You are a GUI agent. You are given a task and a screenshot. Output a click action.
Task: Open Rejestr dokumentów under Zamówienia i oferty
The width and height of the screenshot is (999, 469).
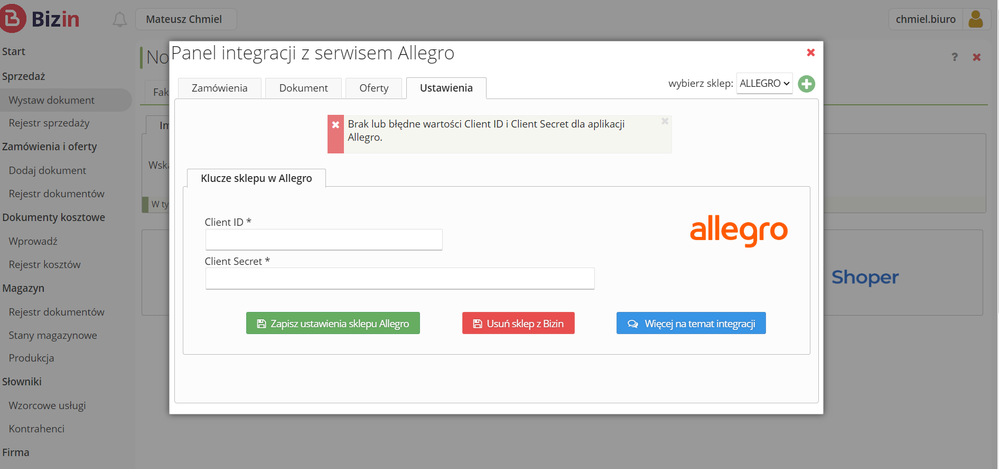tap(56, 194)
